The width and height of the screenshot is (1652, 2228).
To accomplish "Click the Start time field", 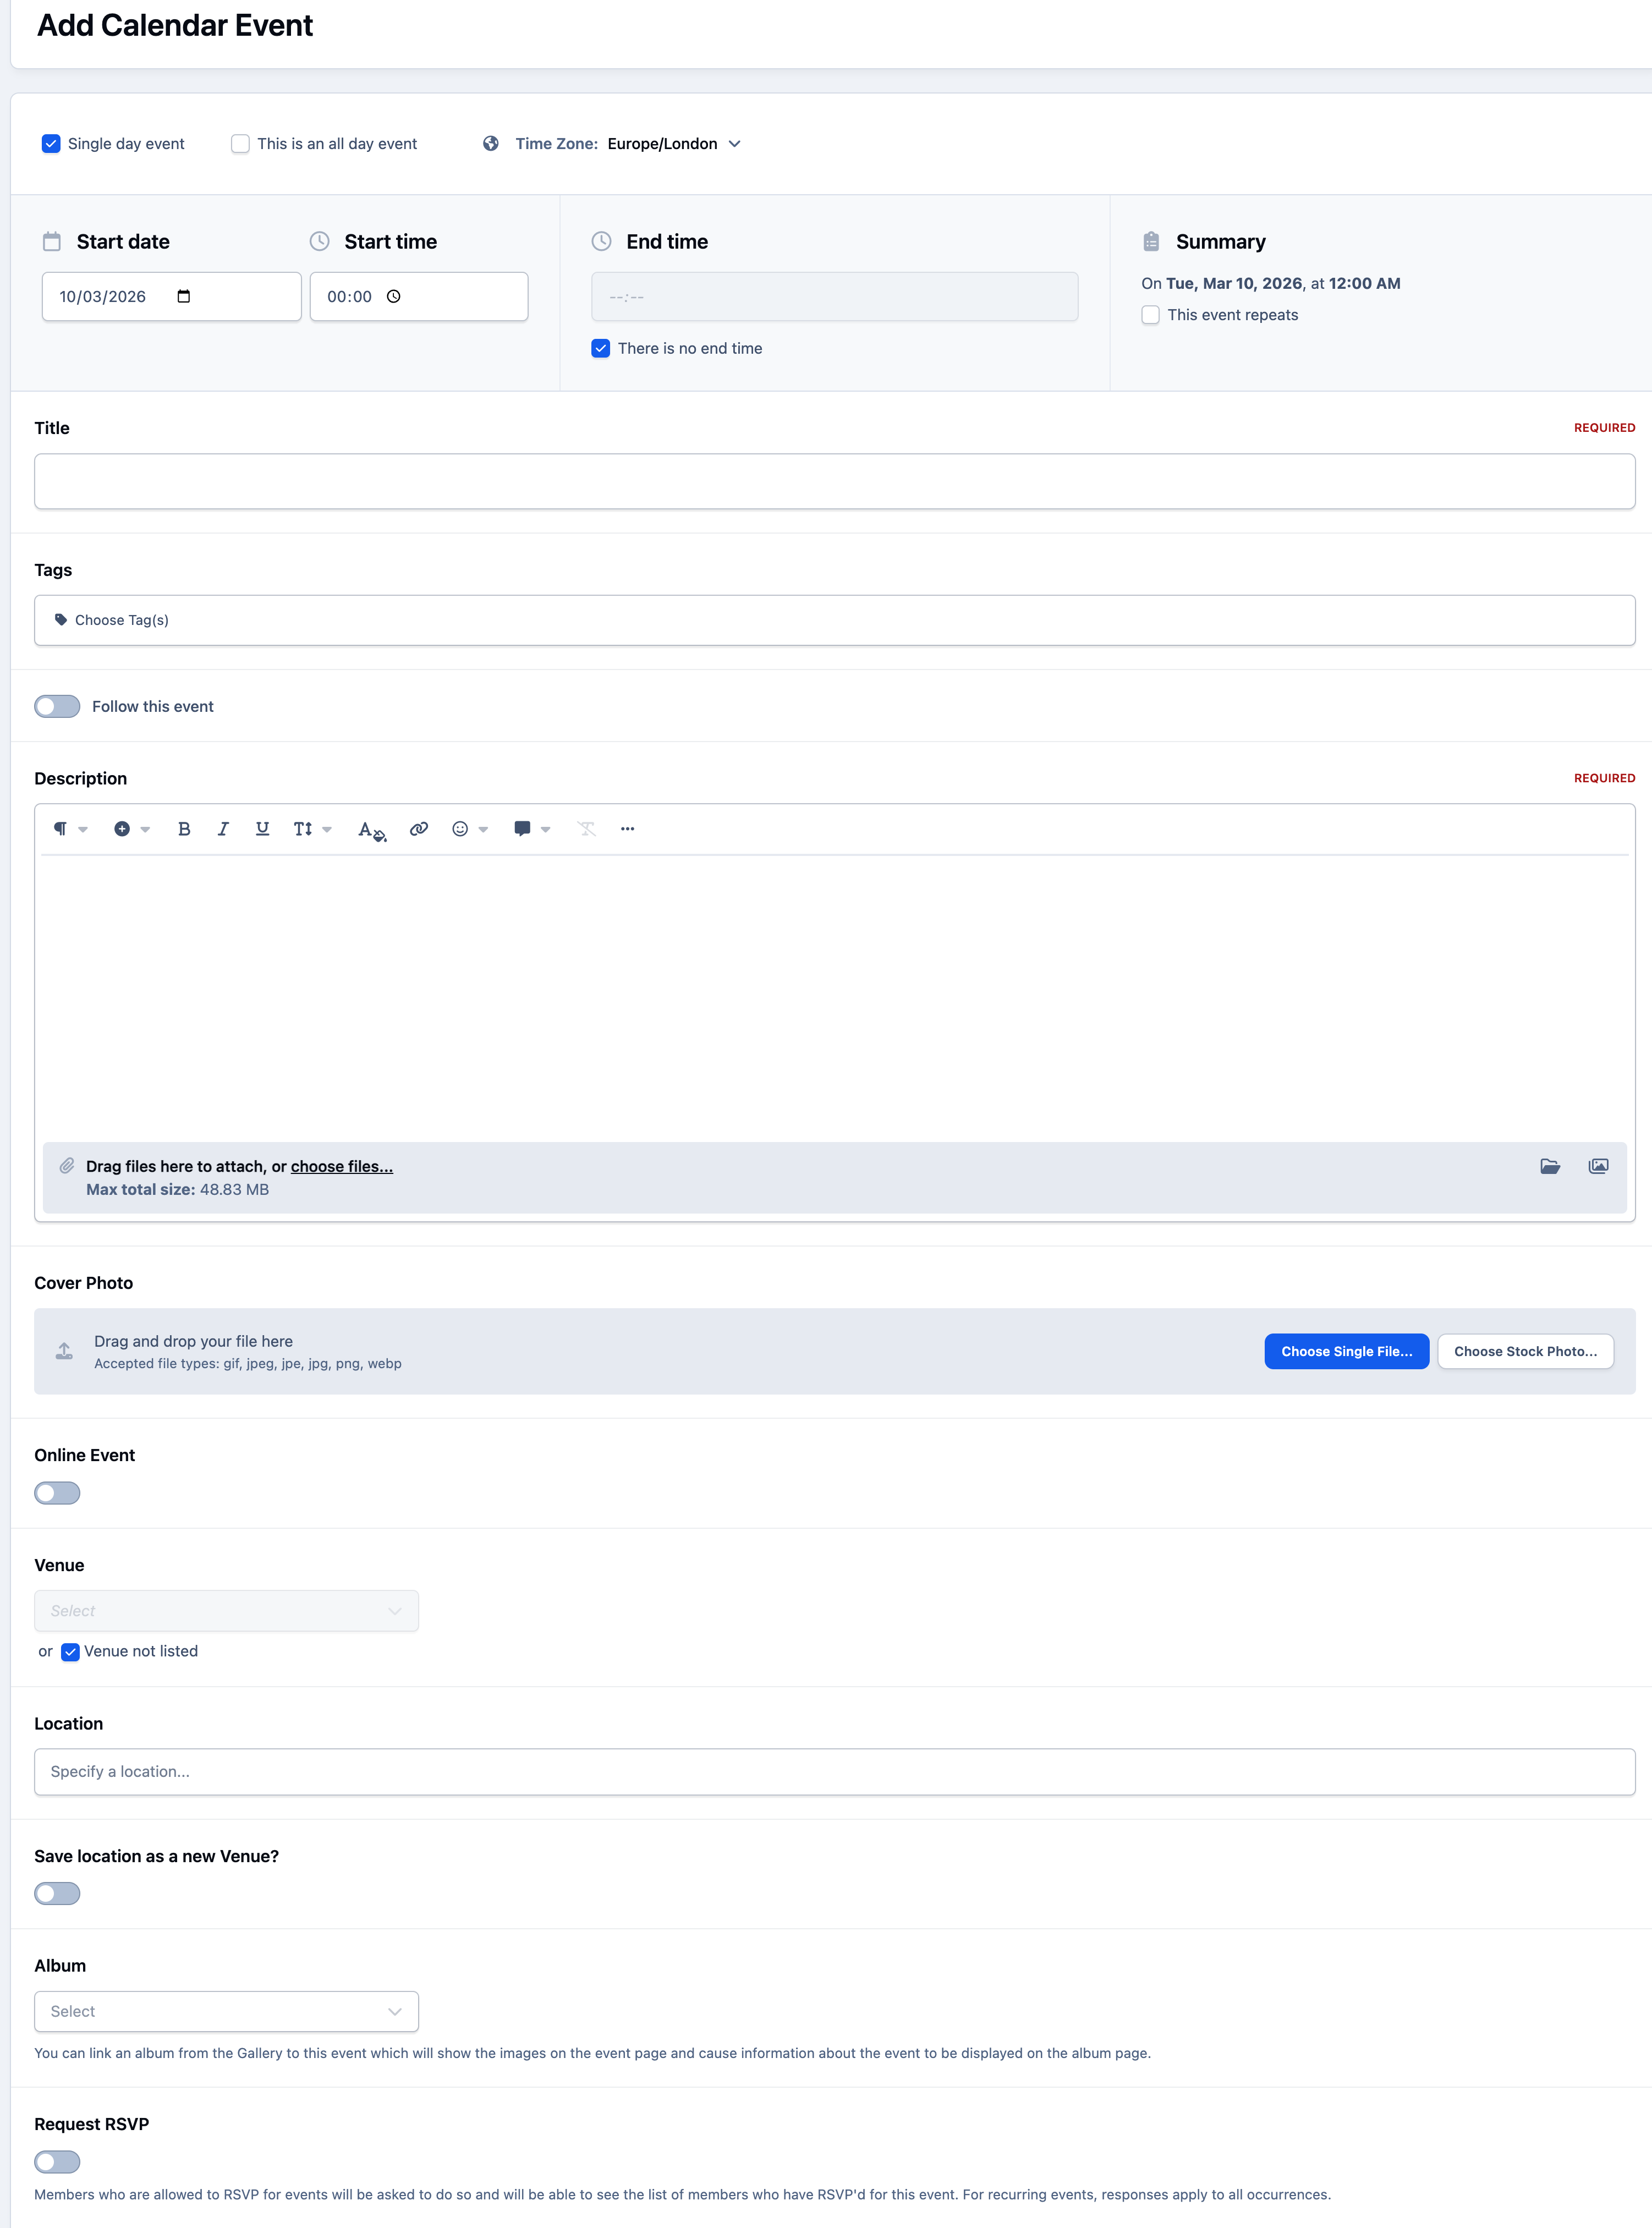I will pos(419,297).
